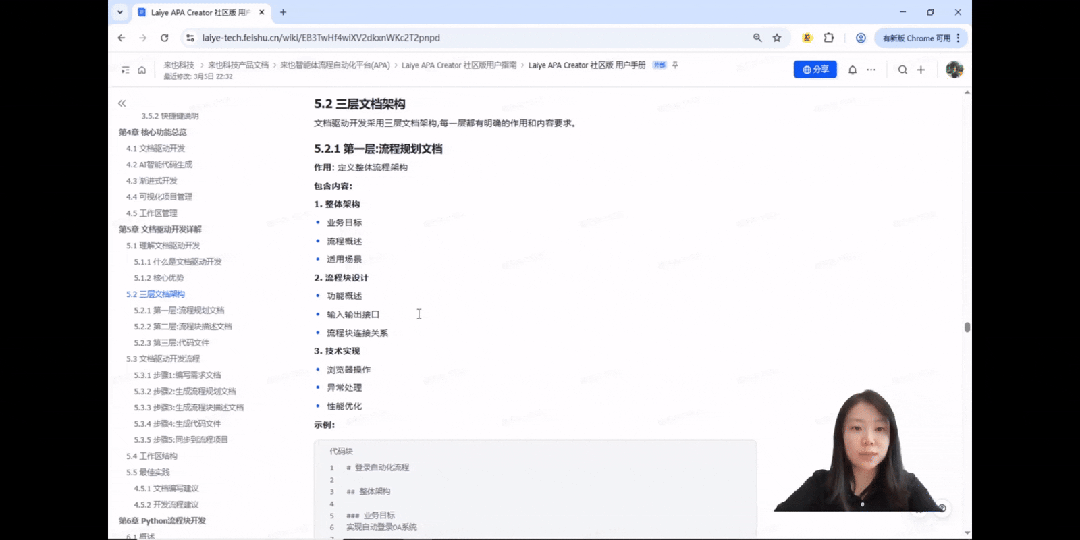Viewport: 1080px width, 540px height.
Task: Go to outline item 5.3.5 步骤5:同步到流程项目
Action: (180, 439)
